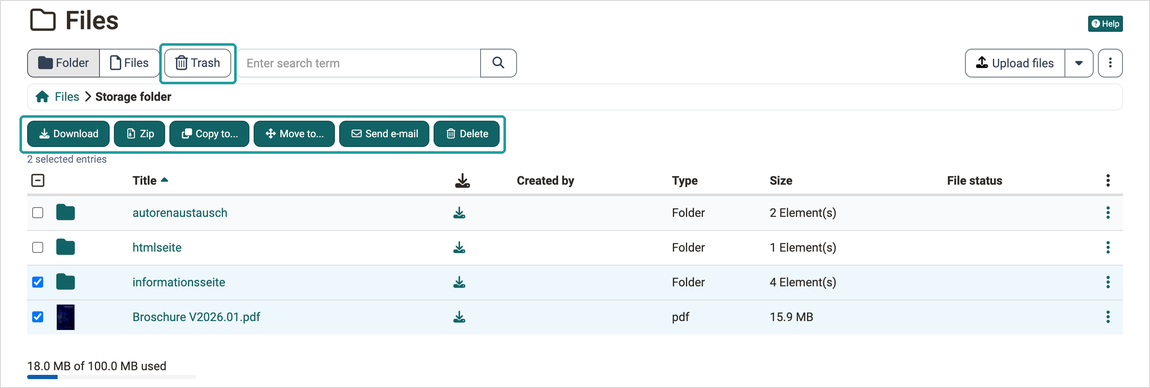The image size is (1150, 388).
Task: Open the Broschure V2026.01.pdf file
Action: 197,317
